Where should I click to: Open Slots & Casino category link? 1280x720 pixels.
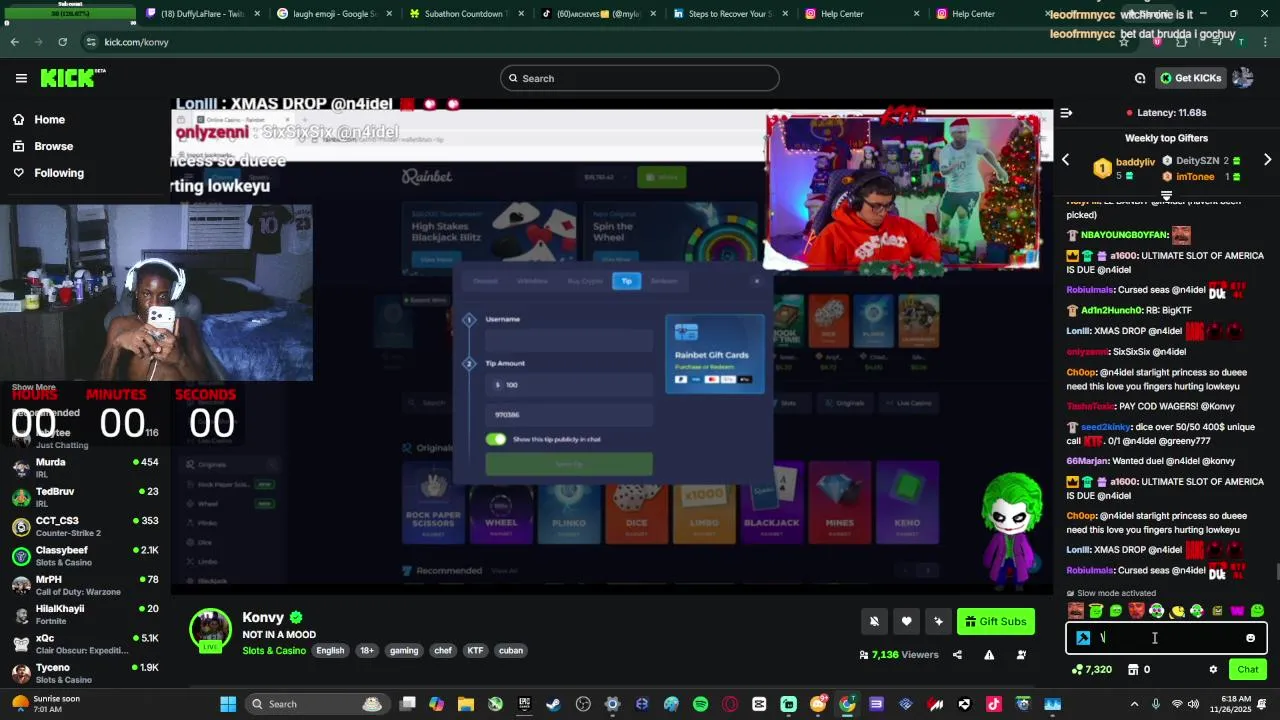[x=274, y=651]
